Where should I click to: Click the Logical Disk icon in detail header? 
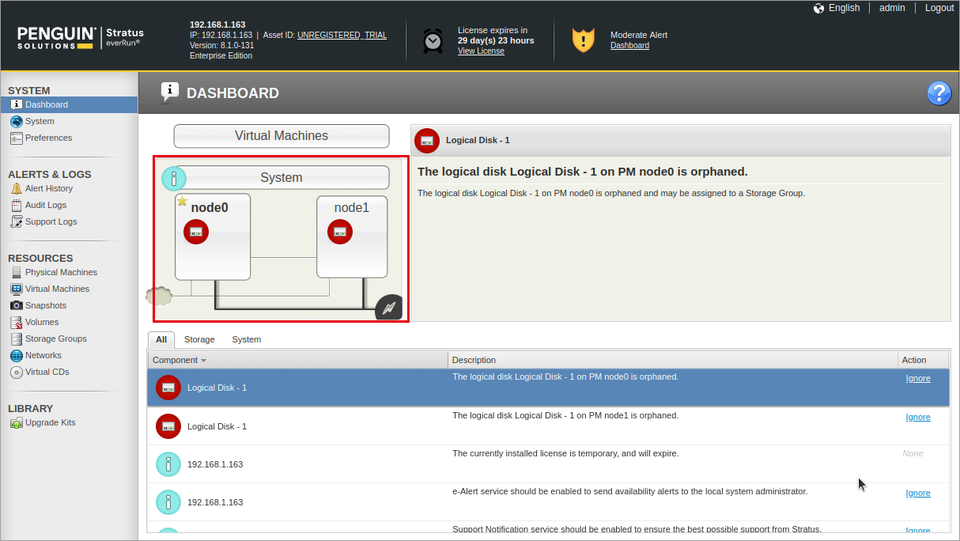pos(427,141)
